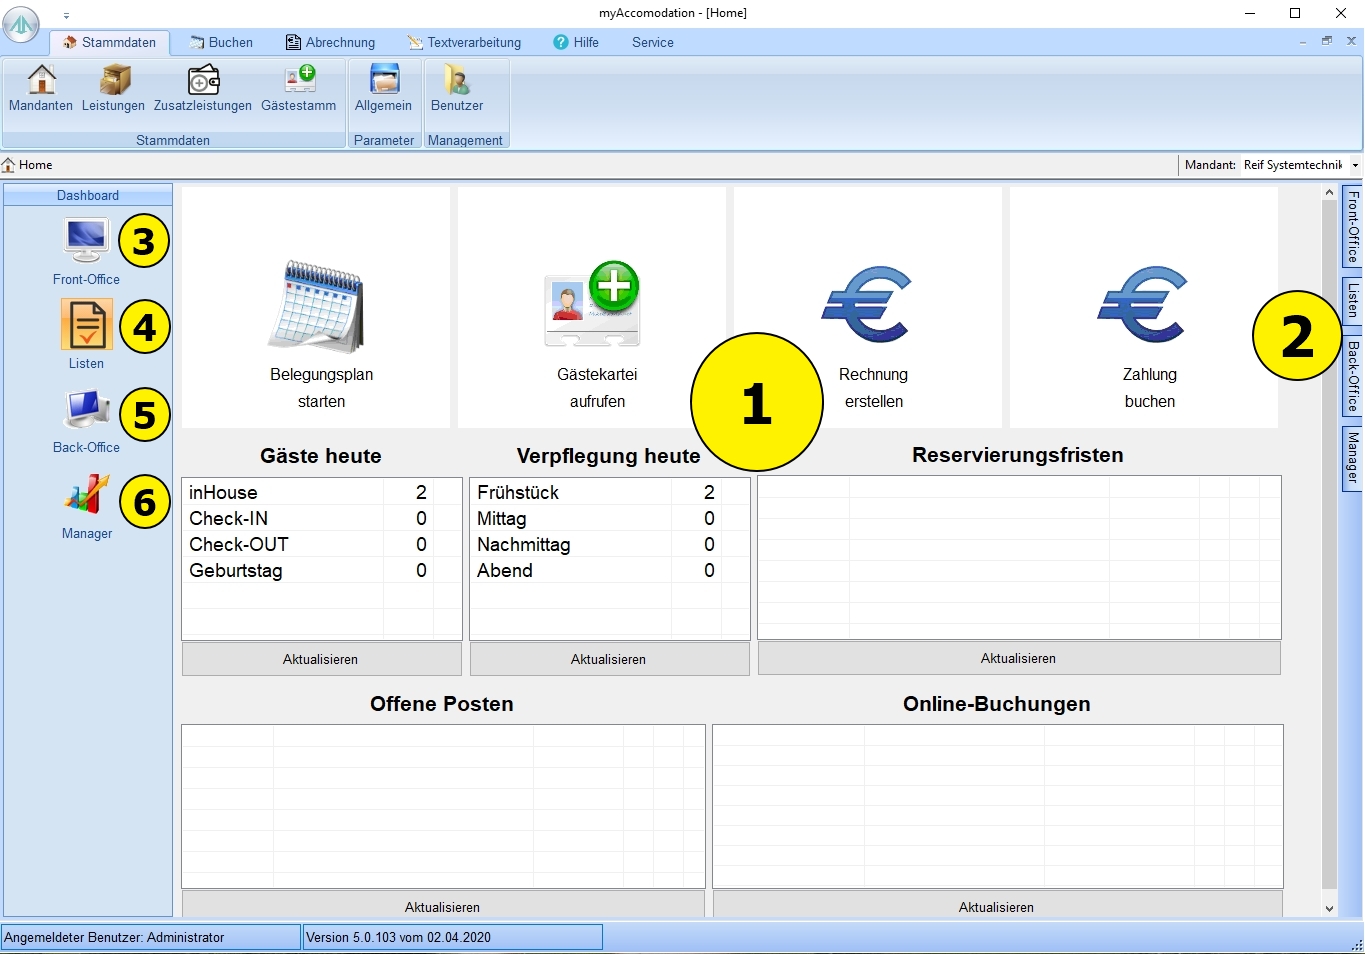This screenshot has width=1365, height=954.
Task: Expand the Mandant dropdown
Action: coord(1355,165)
